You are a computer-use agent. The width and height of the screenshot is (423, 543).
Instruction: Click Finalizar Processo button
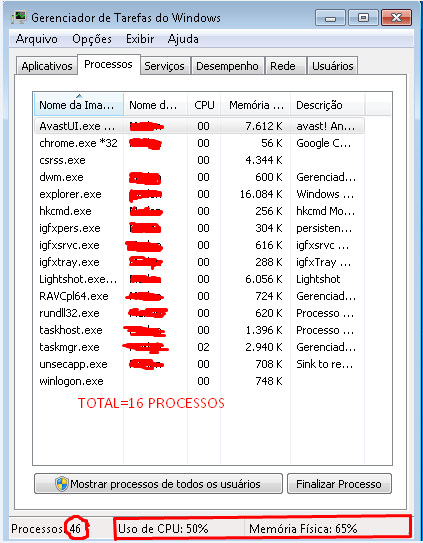click(x=339, y=483)
